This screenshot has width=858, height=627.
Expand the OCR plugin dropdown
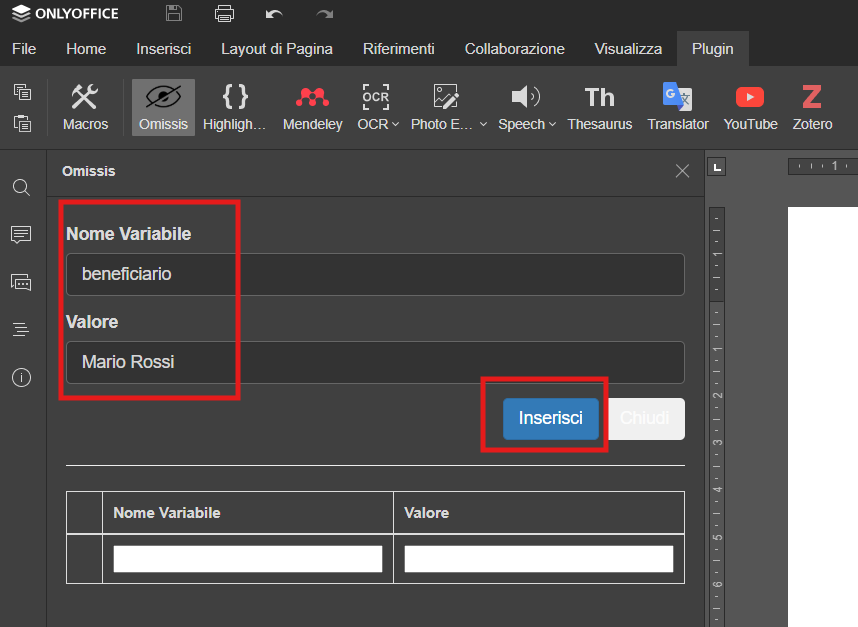(x=395, y=125)
